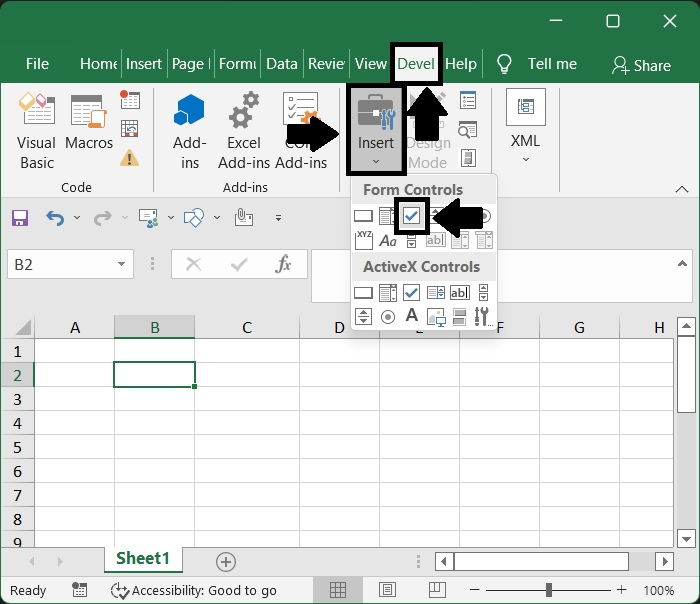The image size is (700, 604).
Task: Click the Share button
Action: click(x=641, y=65)
